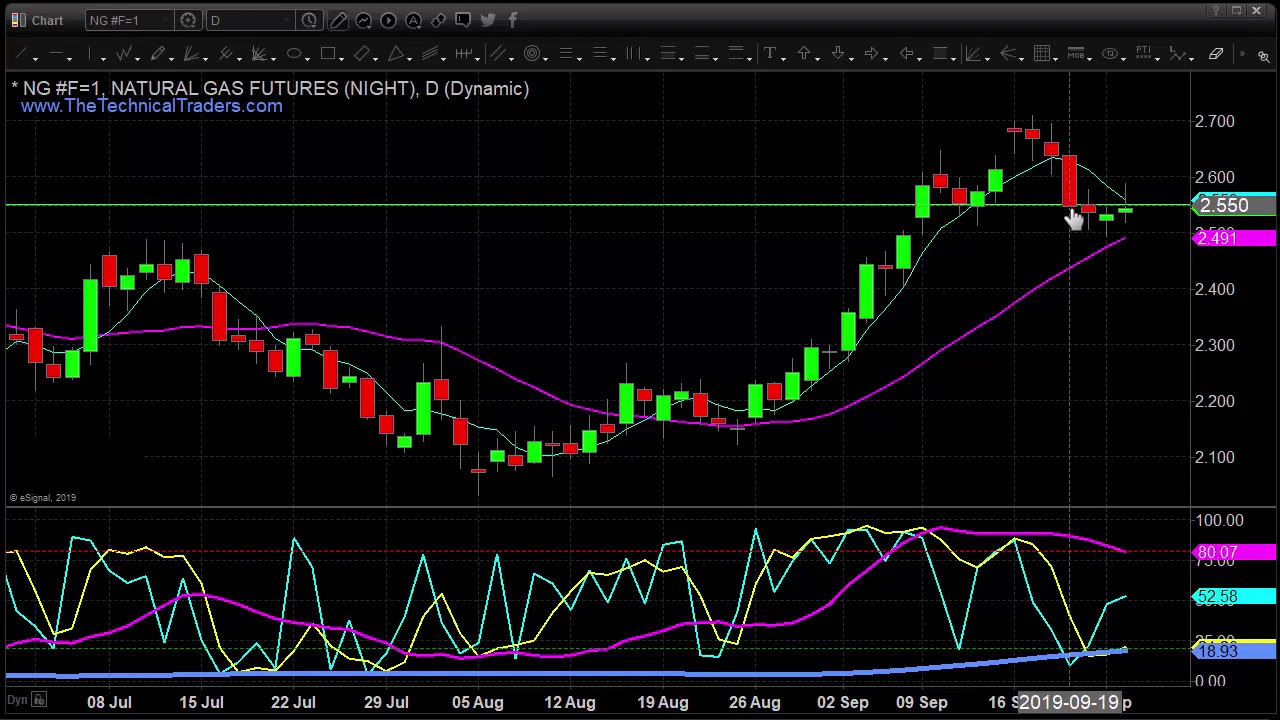
Task: Open the Chart window menu icon
Action: 18,20
